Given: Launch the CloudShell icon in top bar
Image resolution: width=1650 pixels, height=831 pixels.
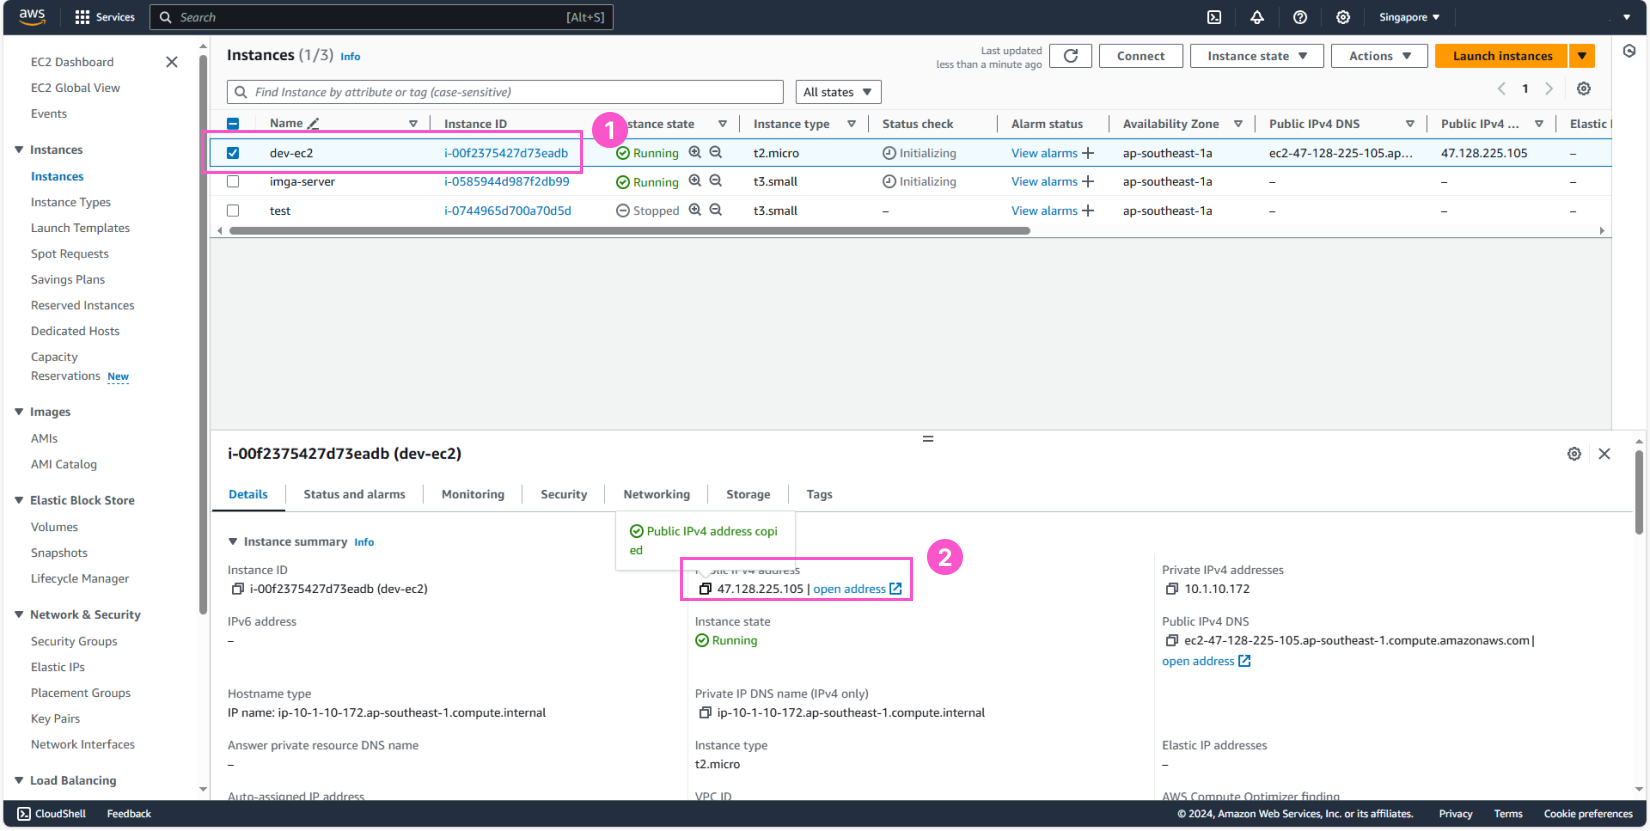Looking at the screenshot, I should coord(1214,17).
